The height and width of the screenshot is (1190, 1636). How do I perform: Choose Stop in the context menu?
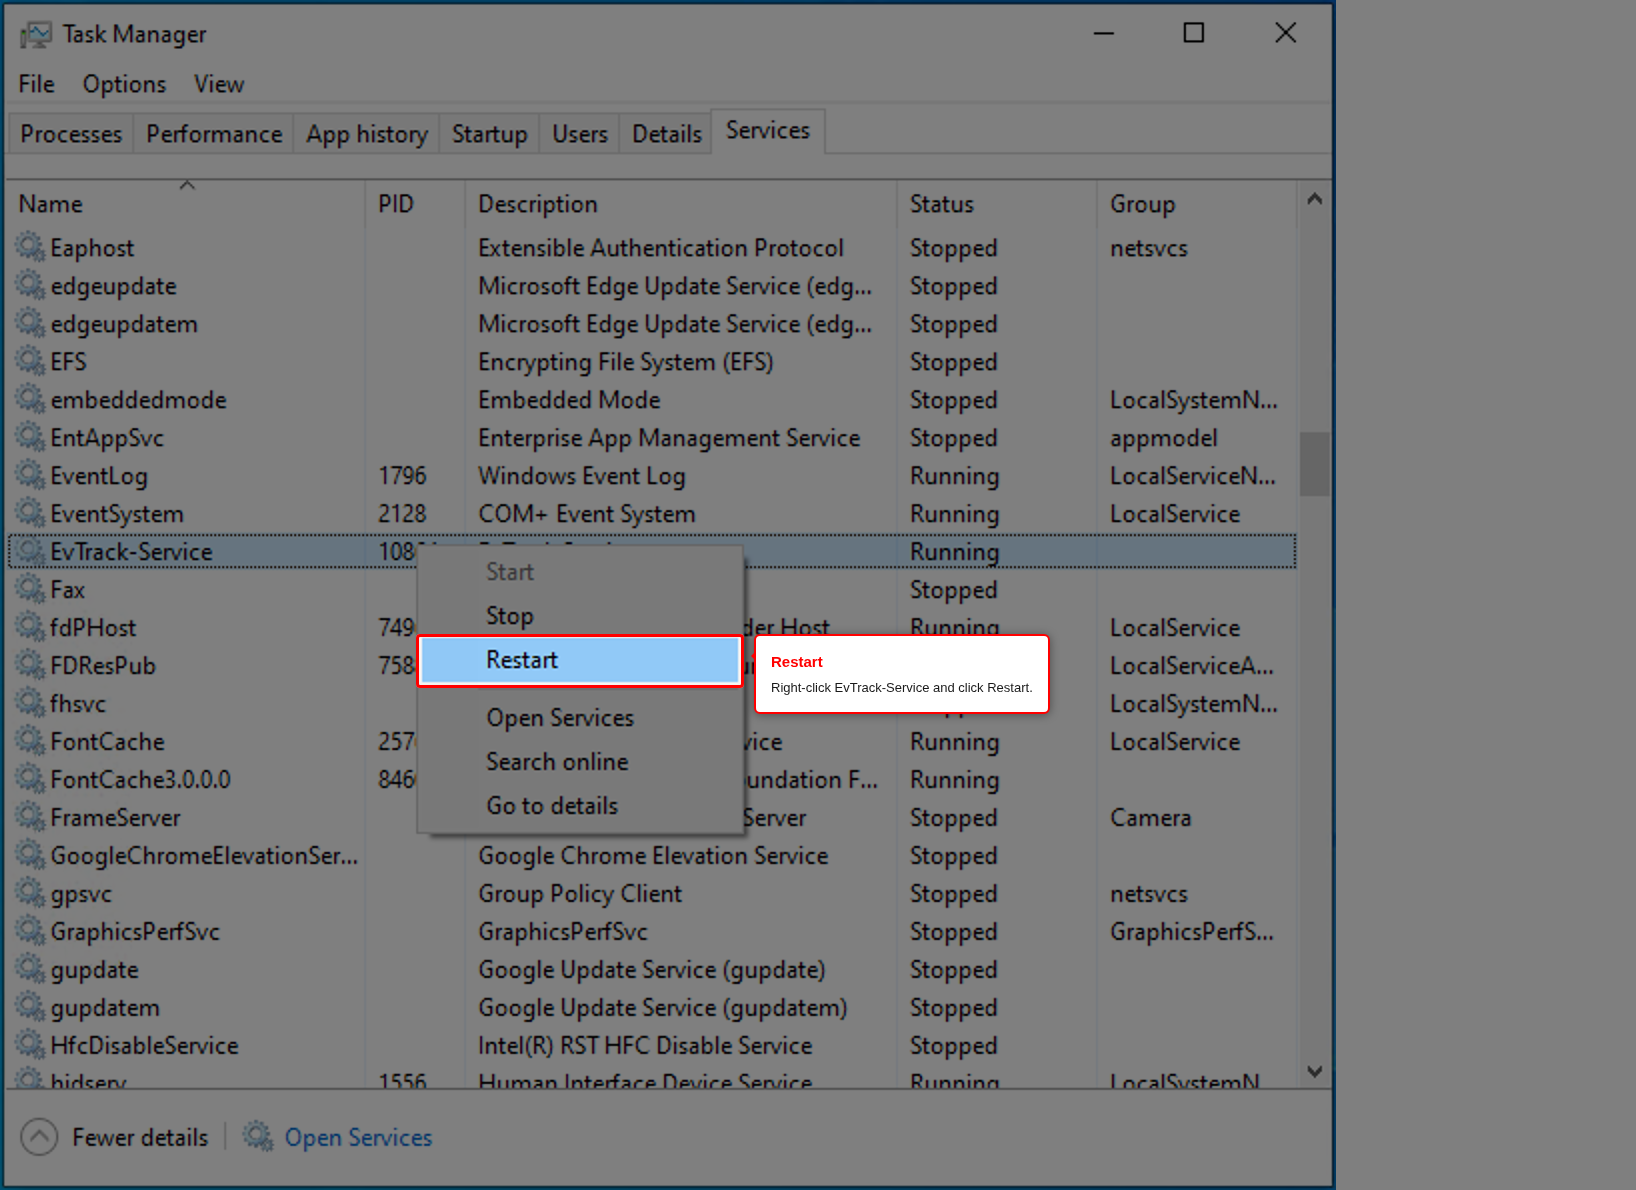coord(580,616)
